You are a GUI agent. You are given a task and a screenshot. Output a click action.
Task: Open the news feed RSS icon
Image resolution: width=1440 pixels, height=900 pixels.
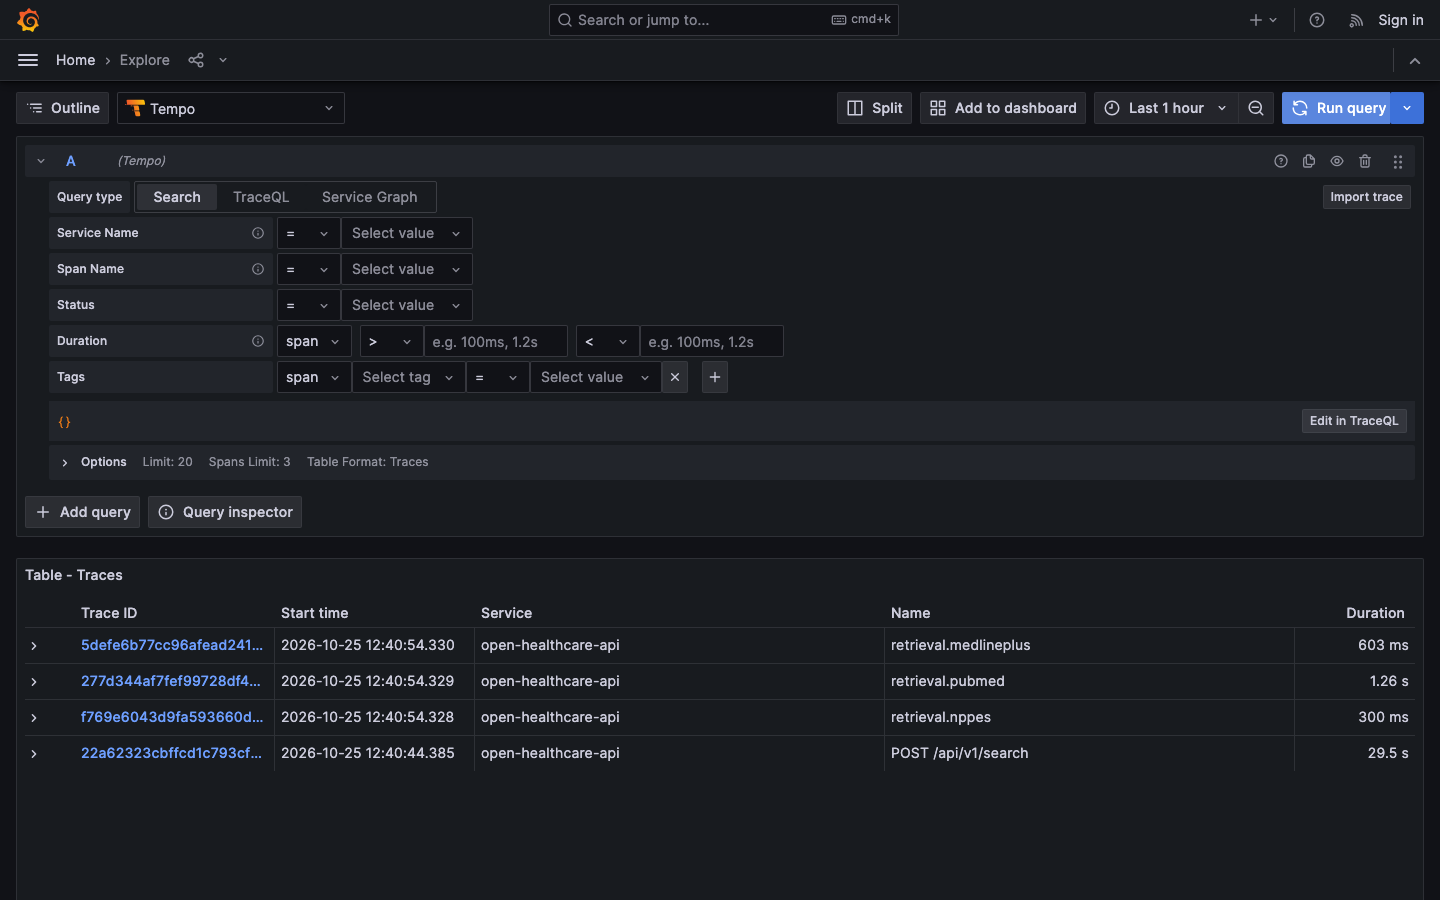[1356, 20]
